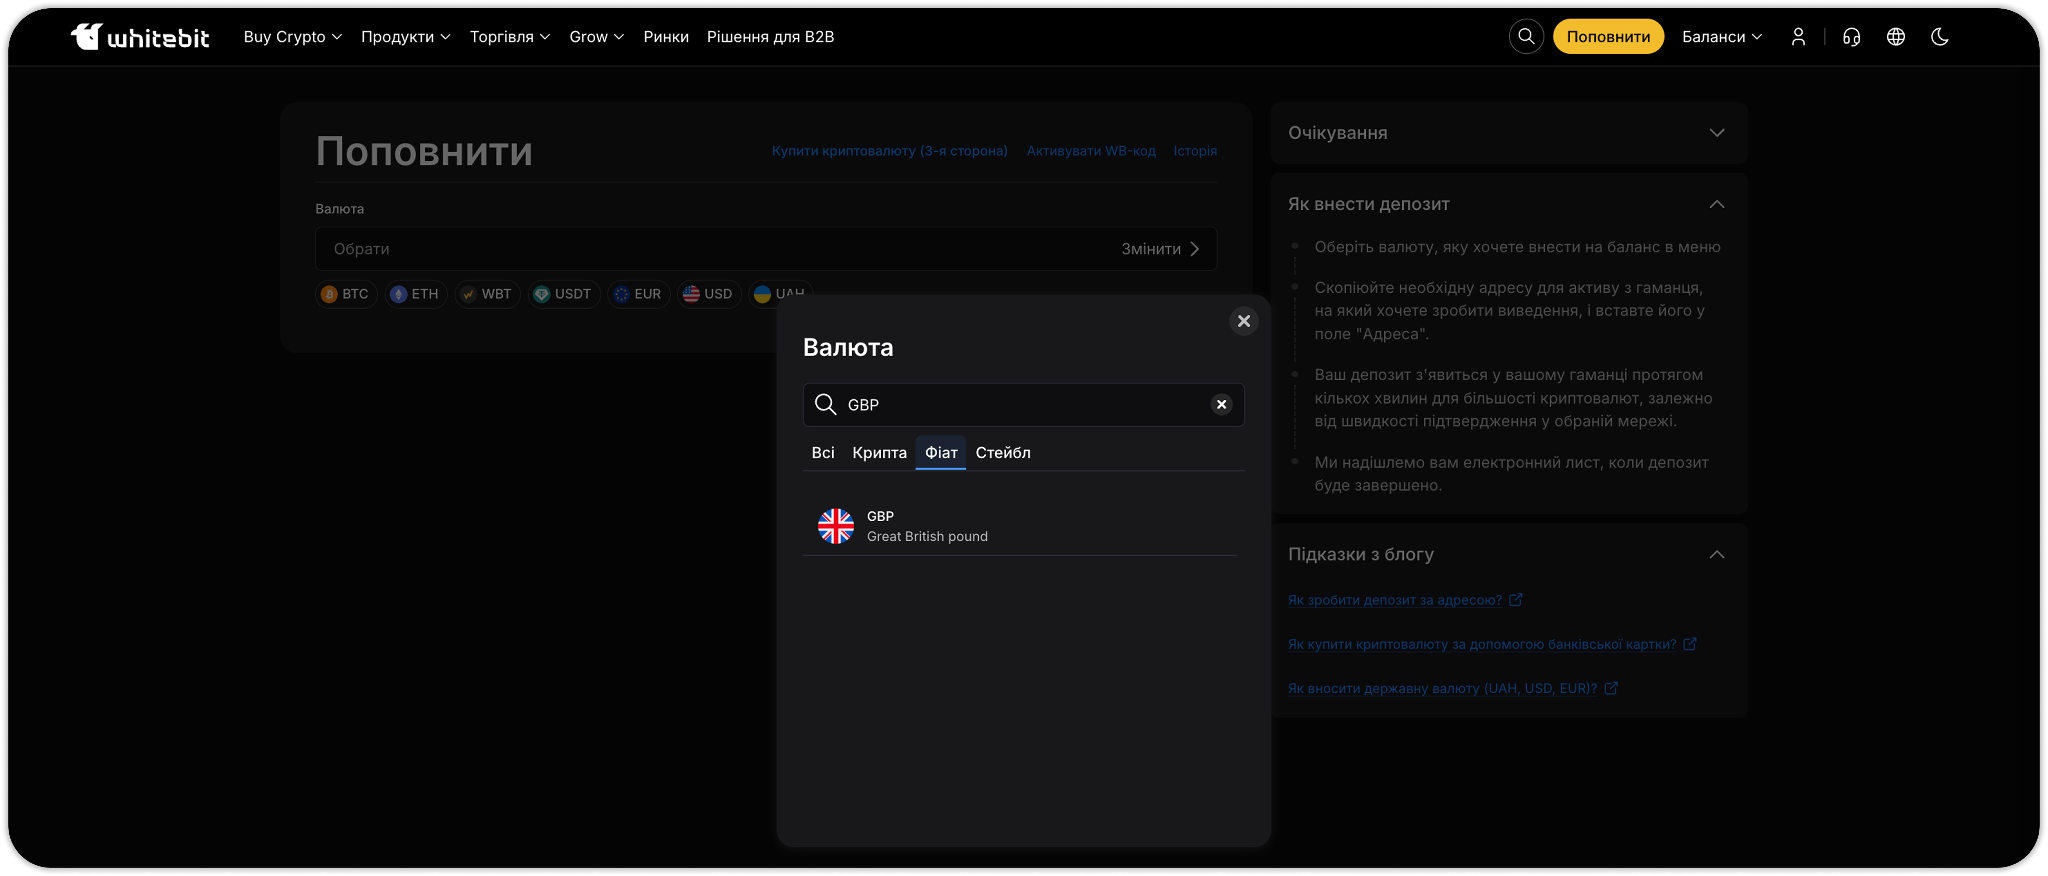Select the ETH quick currency chip
The image size is (2048, 876).
(415, 294)
